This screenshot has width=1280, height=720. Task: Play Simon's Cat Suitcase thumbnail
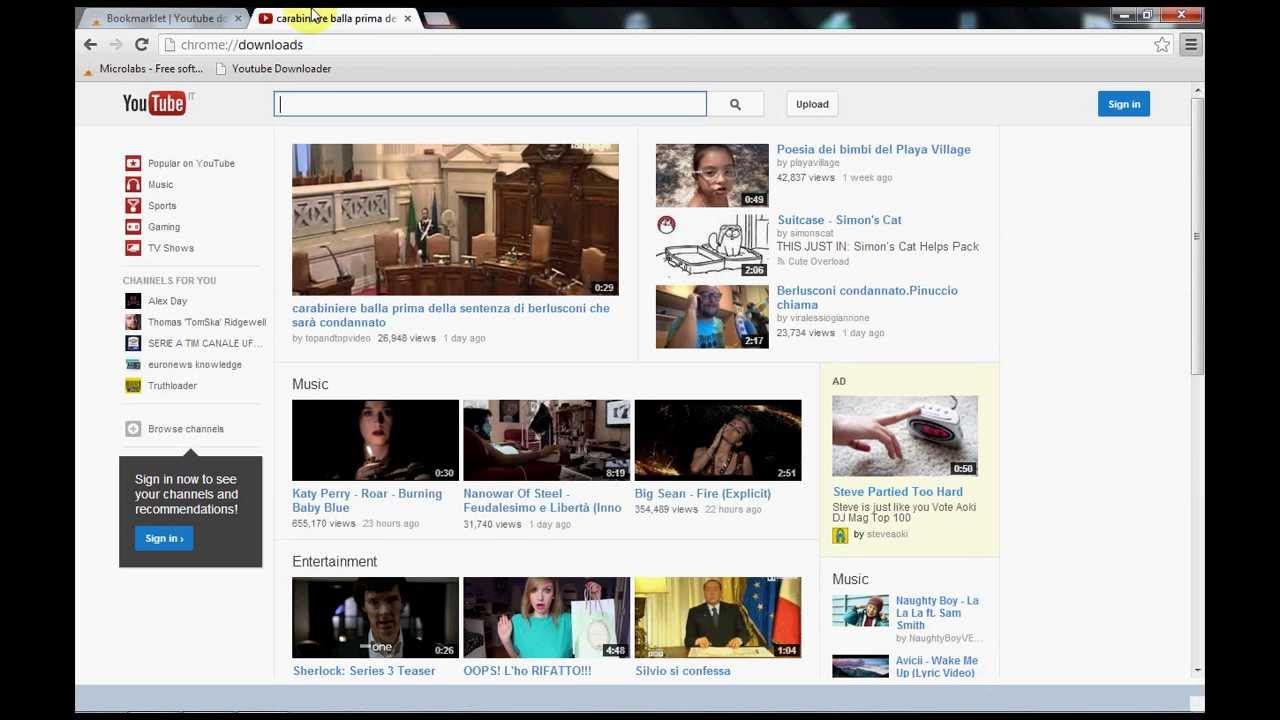pos(712,246)
